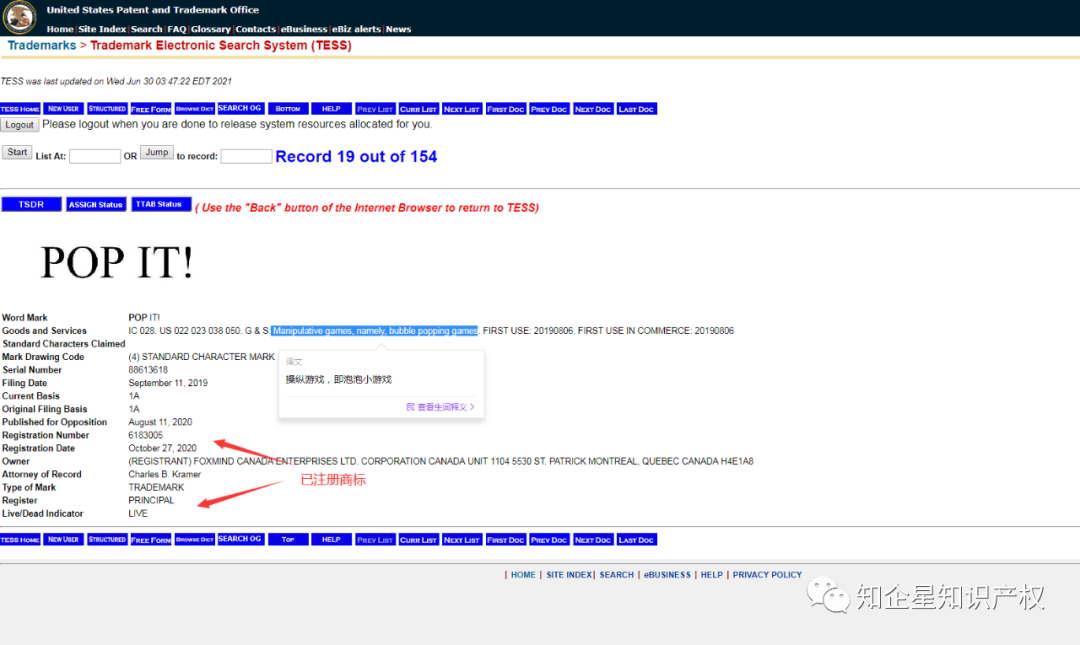Click Curr List in the lower toolbar

(x=419, y=540)
